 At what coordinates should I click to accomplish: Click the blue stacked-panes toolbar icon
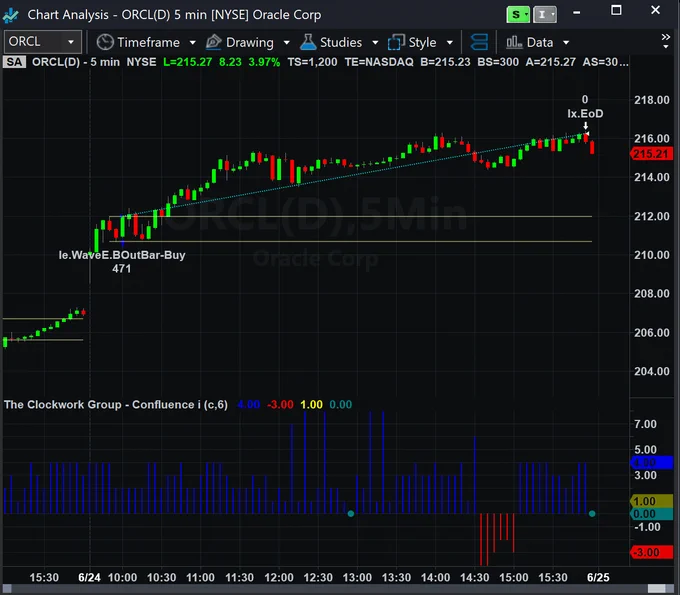tap(479, 42)
